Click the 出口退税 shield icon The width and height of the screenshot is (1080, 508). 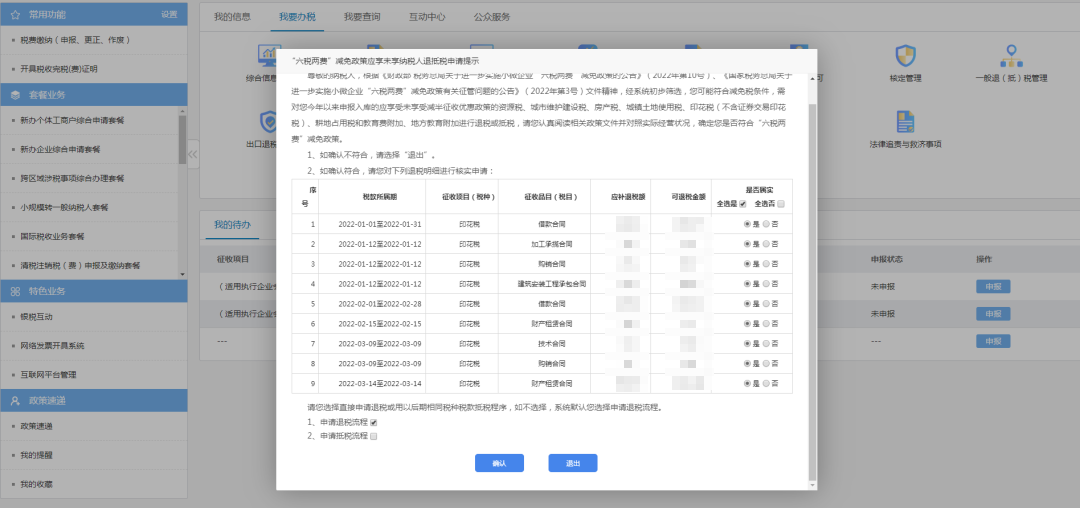(x=269, y=121)
